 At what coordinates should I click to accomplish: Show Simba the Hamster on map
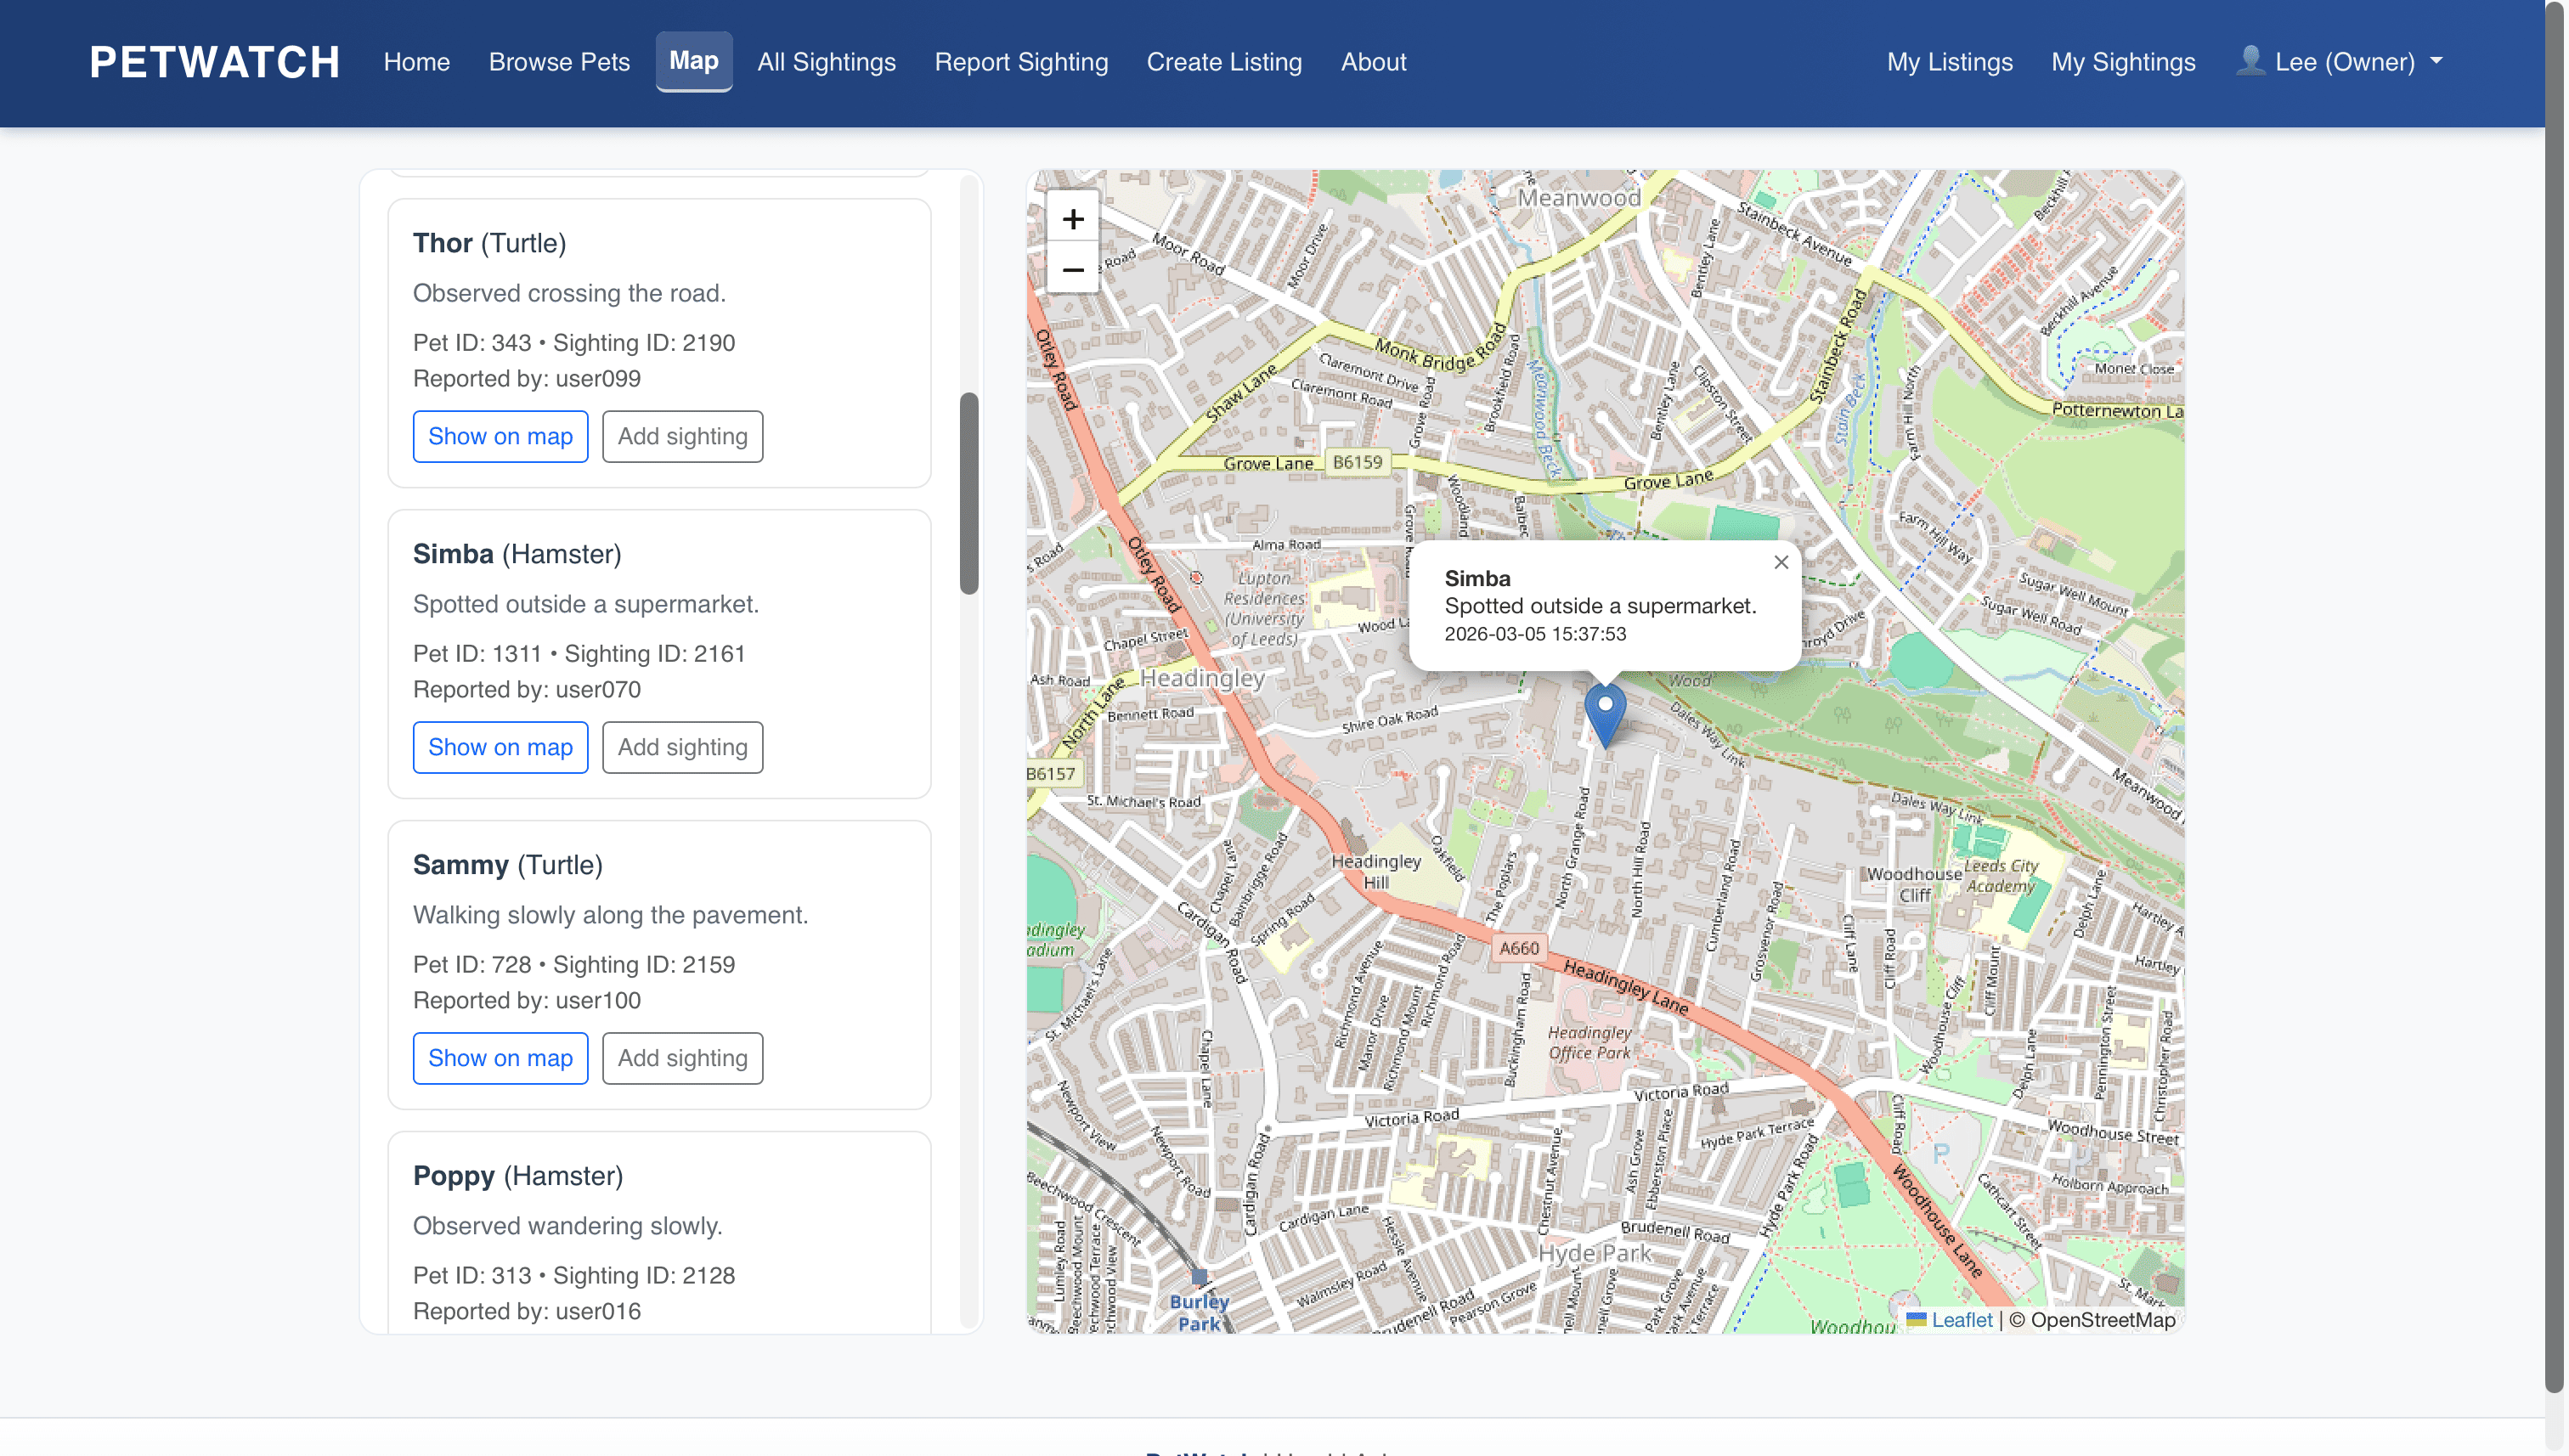click(500, 747)
